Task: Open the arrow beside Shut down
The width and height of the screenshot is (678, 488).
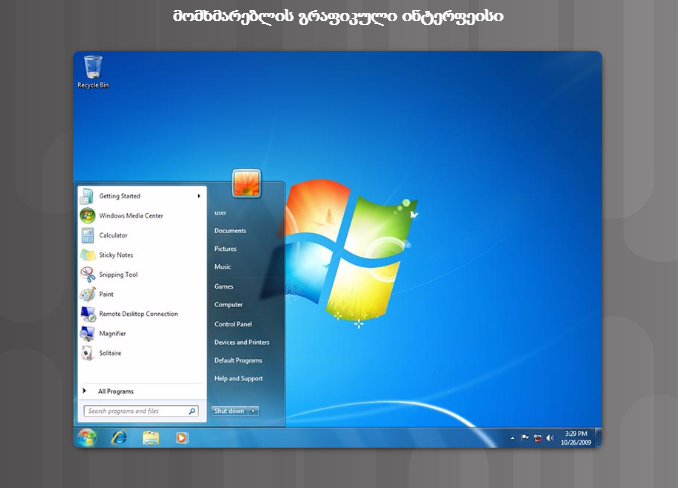Action: point(253,411)
